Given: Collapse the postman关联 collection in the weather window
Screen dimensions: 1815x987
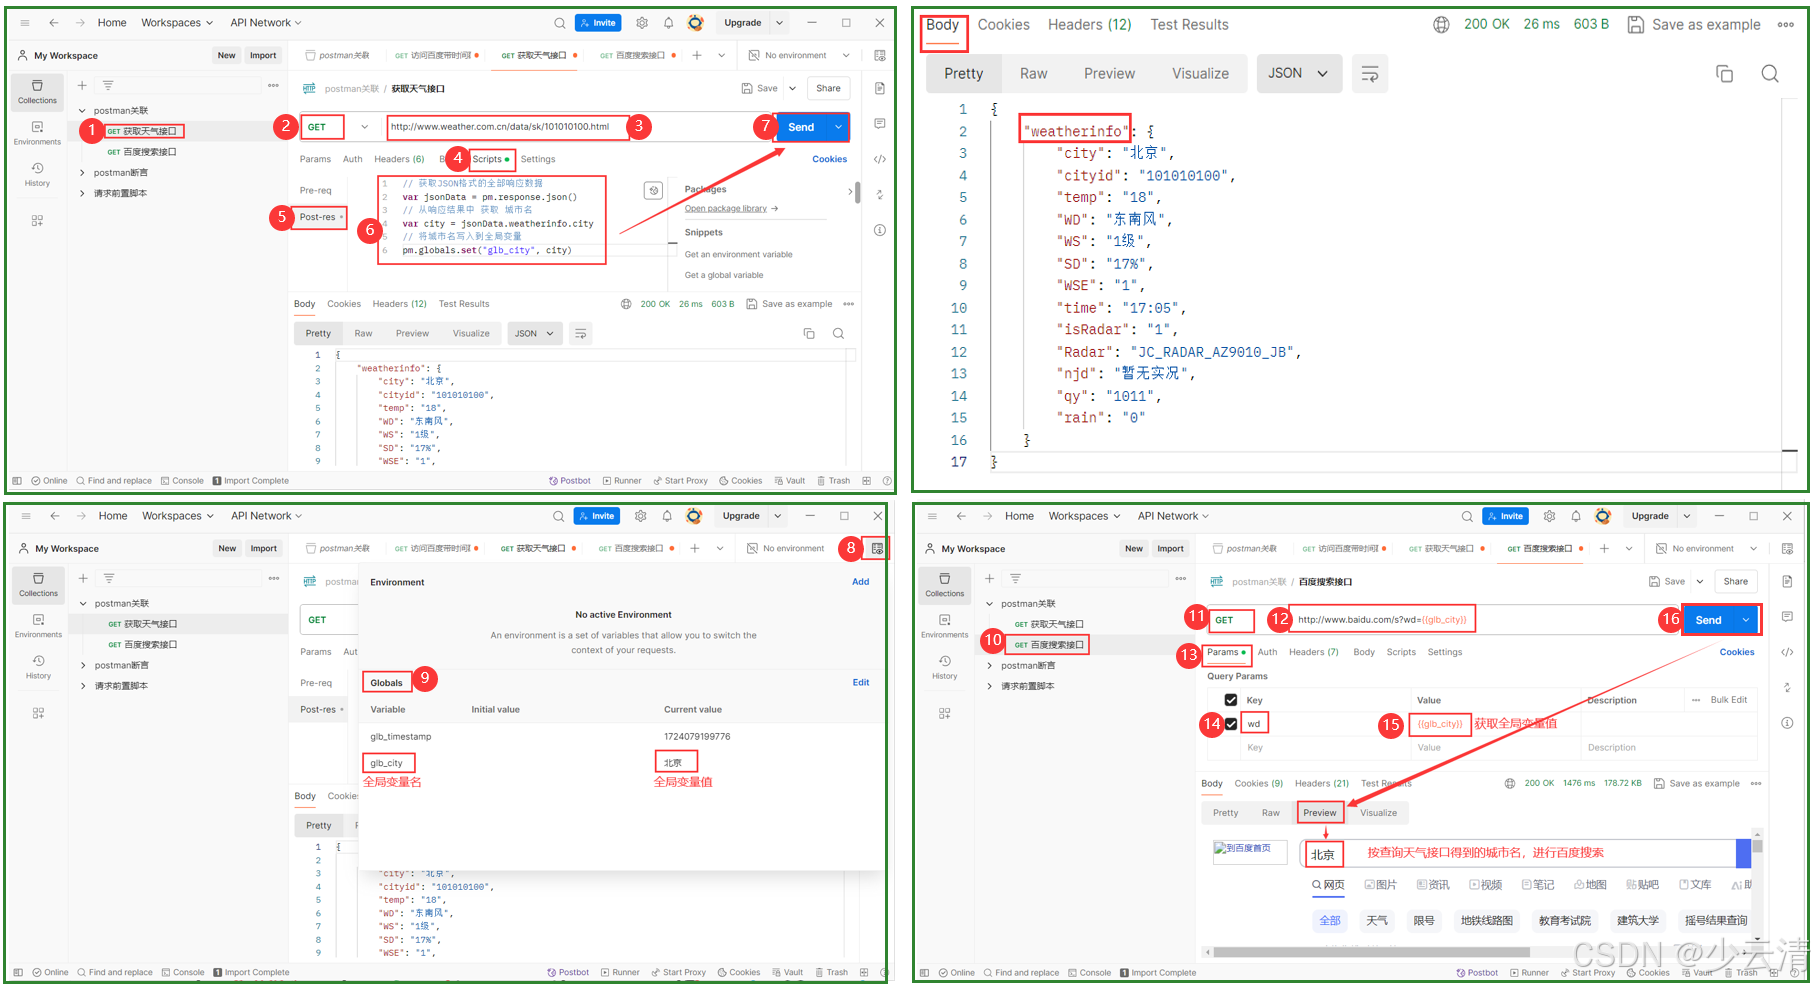Looking at the screenshot, I should [82, 111].
